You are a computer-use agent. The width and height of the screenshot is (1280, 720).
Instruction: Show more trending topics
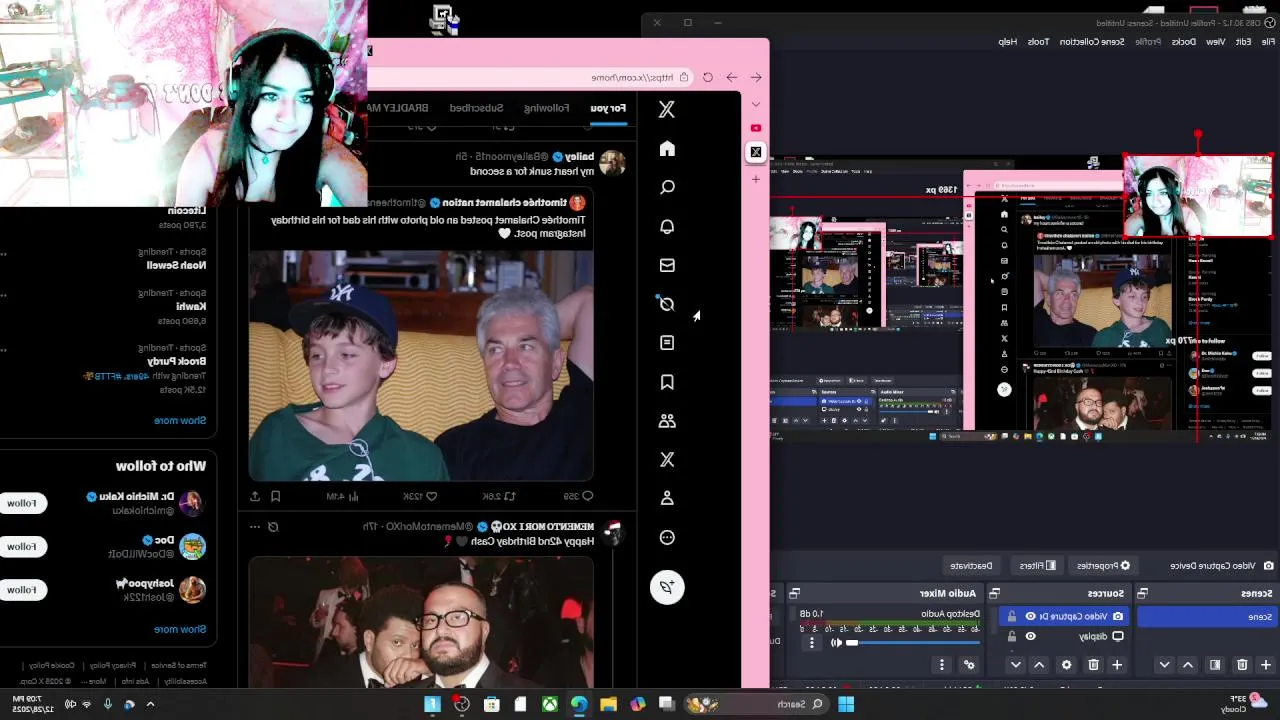(180, 420)
